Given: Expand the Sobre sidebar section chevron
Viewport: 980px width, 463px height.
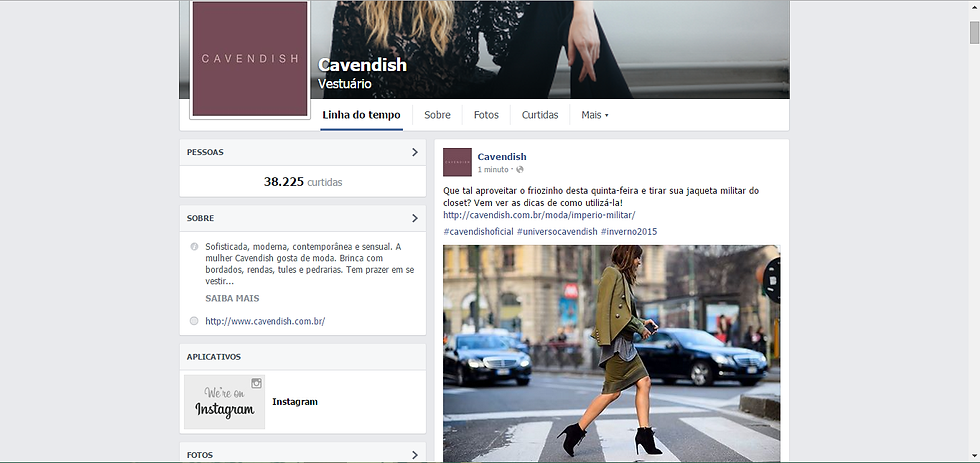Looking at the screenshot, I should [x=414, y=218].
